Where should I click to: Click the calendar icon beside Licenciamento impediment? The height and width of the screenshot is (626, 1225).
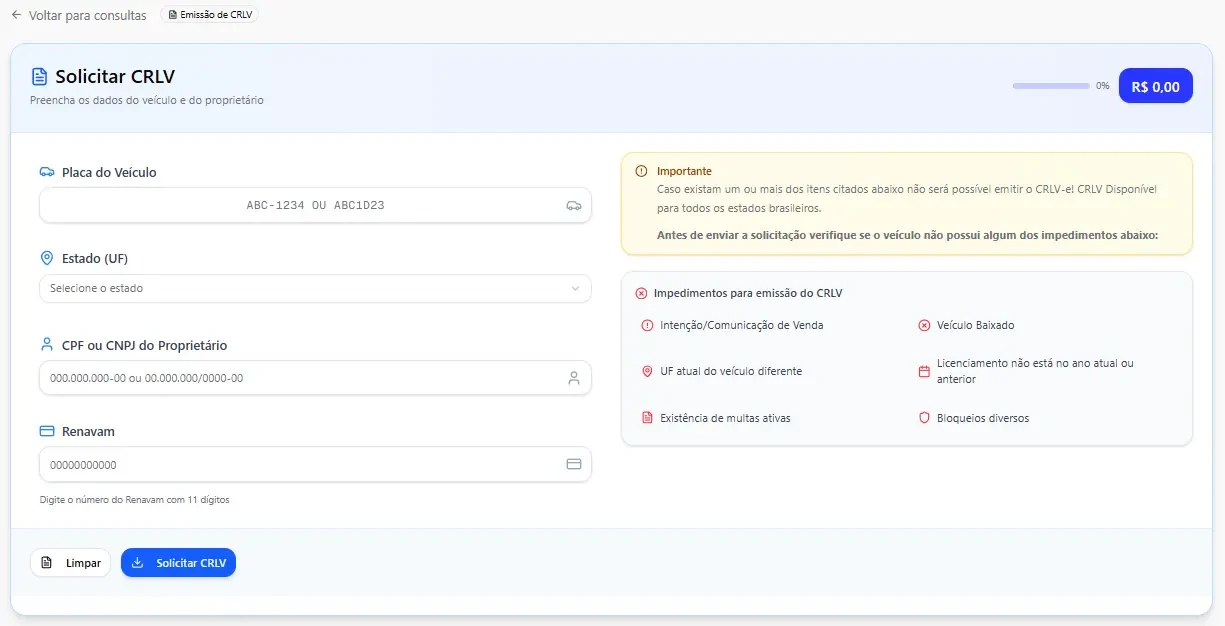[923, 371]
